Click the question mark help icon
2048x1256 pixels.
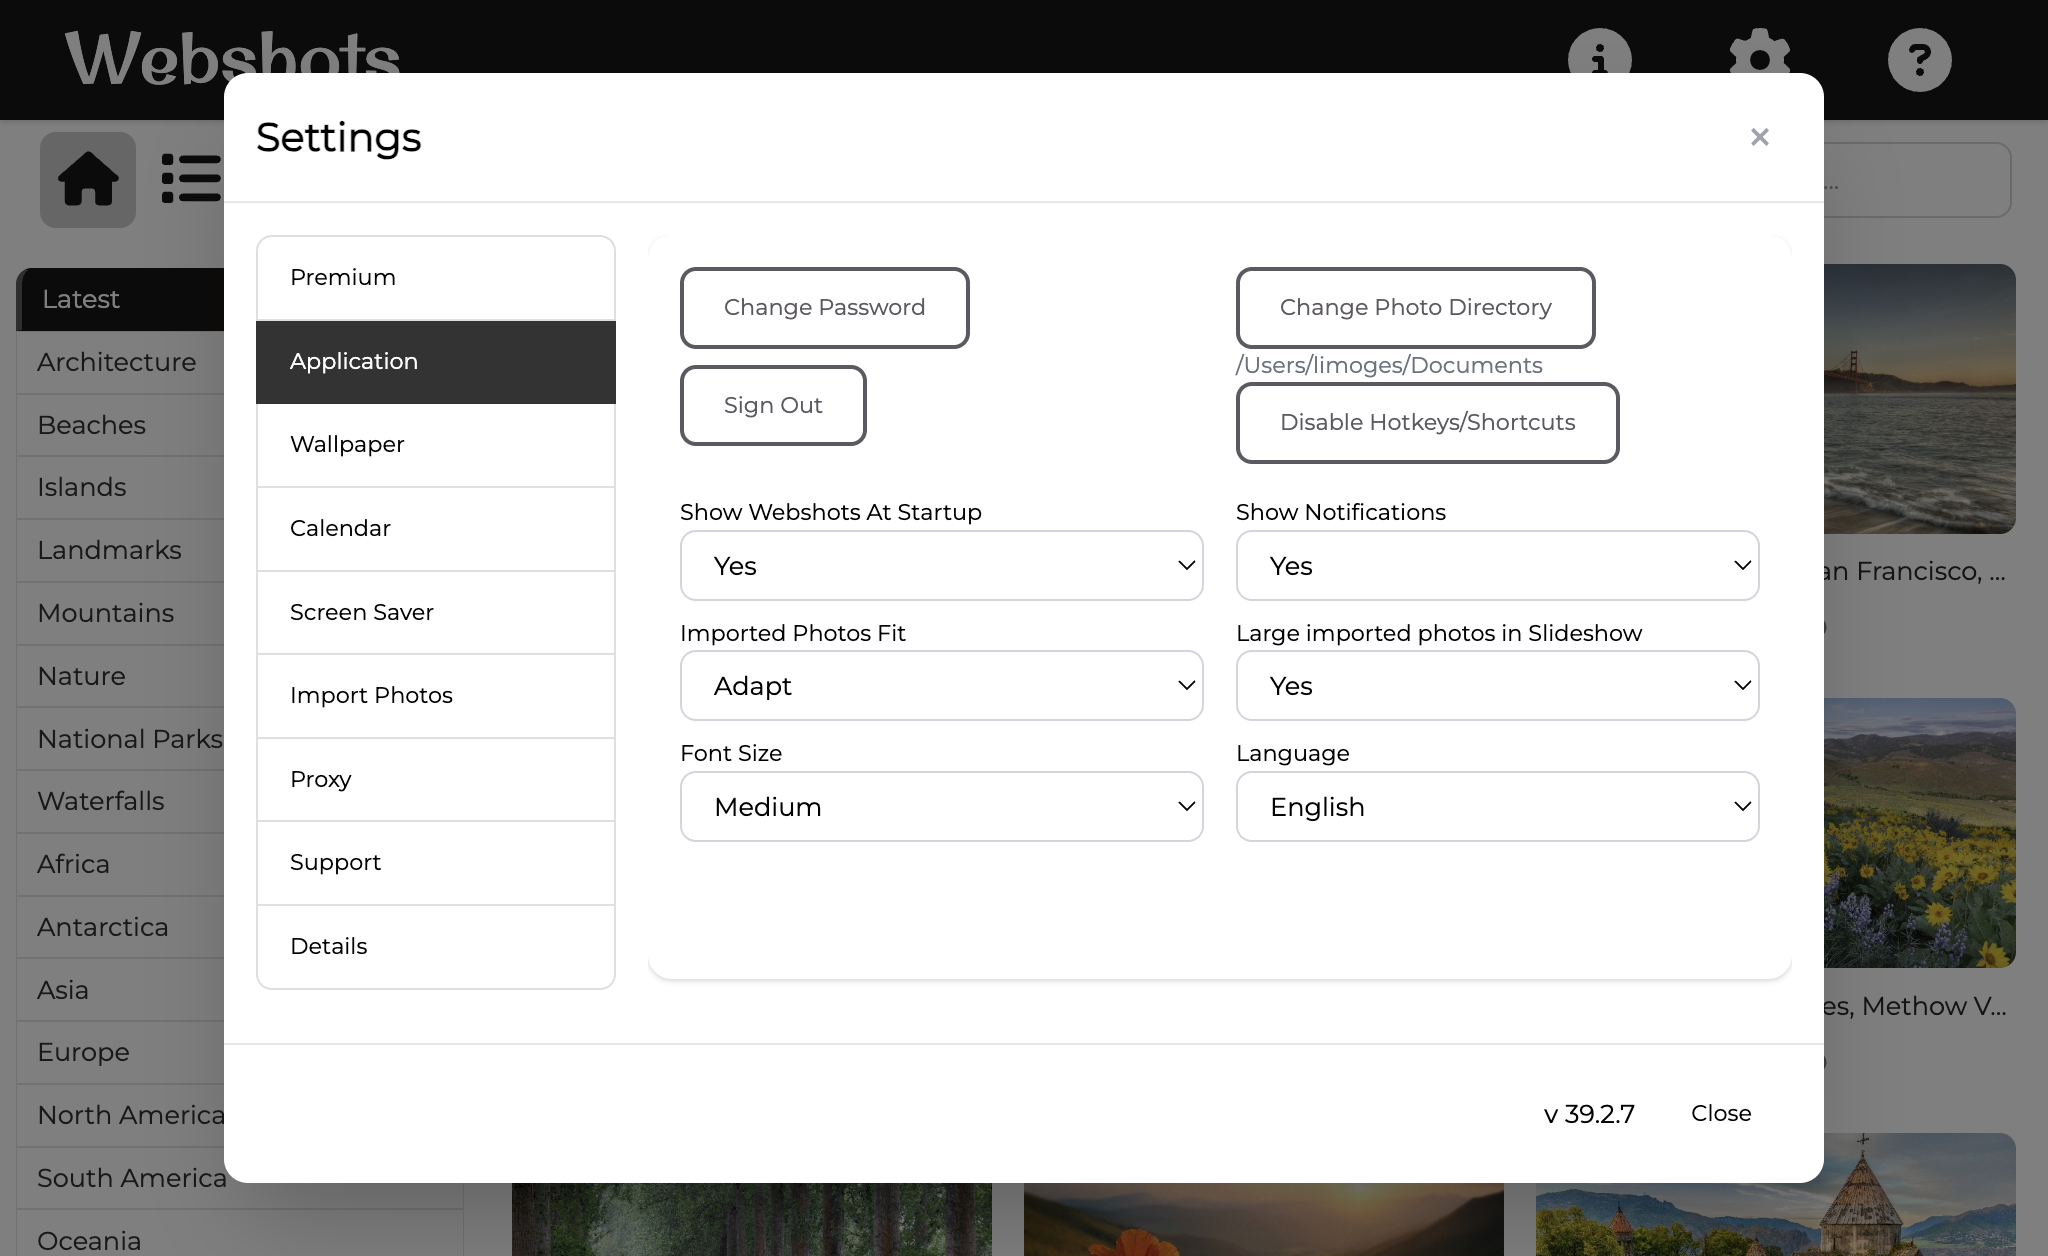1919,59
